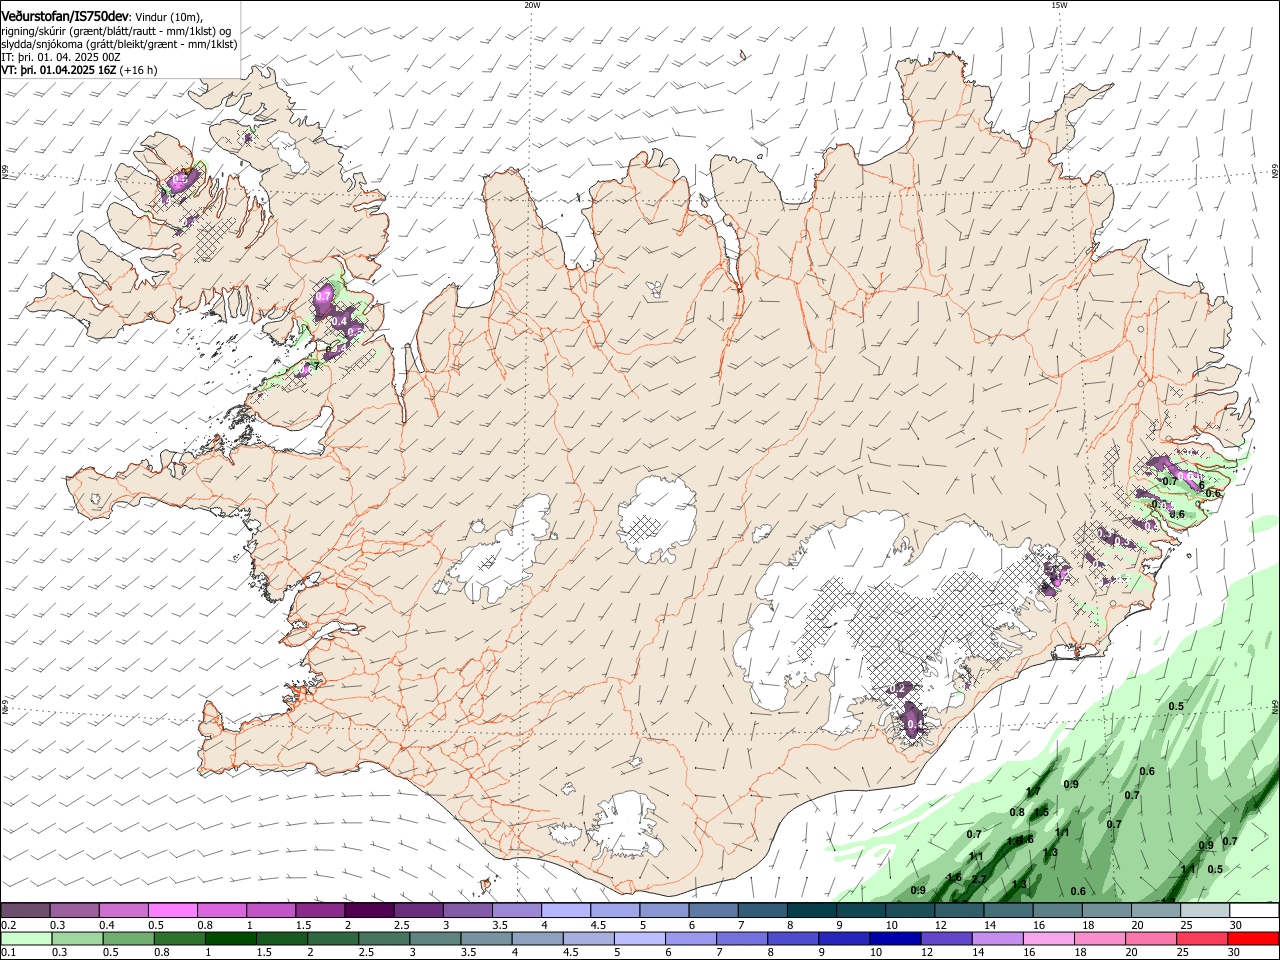Image resolution: width=1280 pixels, height=960 pixels.
Task: Pick the darkest green swatch labeled 1 in lower legend
Action: click(231, 938)
